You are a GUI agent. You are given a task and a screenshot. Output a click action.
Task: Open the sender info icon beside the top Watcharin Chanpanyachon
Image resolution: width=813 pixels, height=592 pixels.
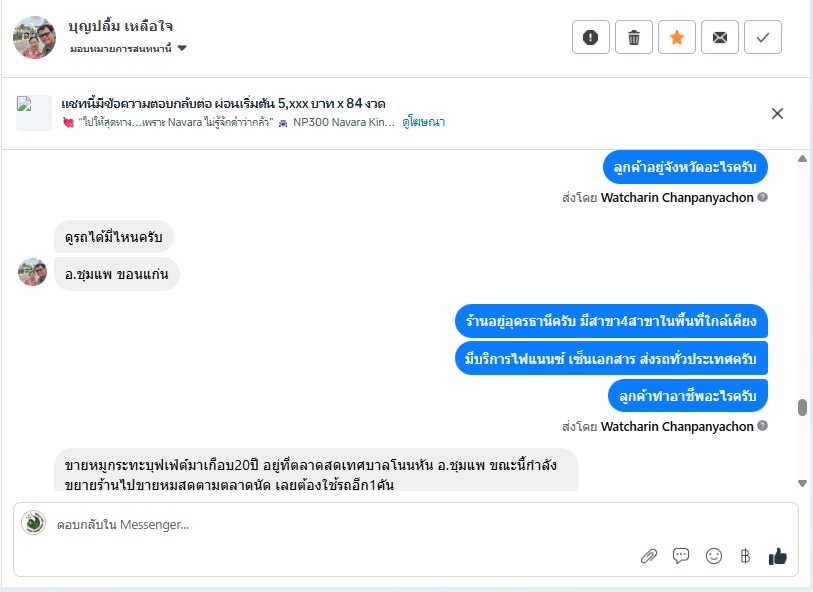point(762,198)
